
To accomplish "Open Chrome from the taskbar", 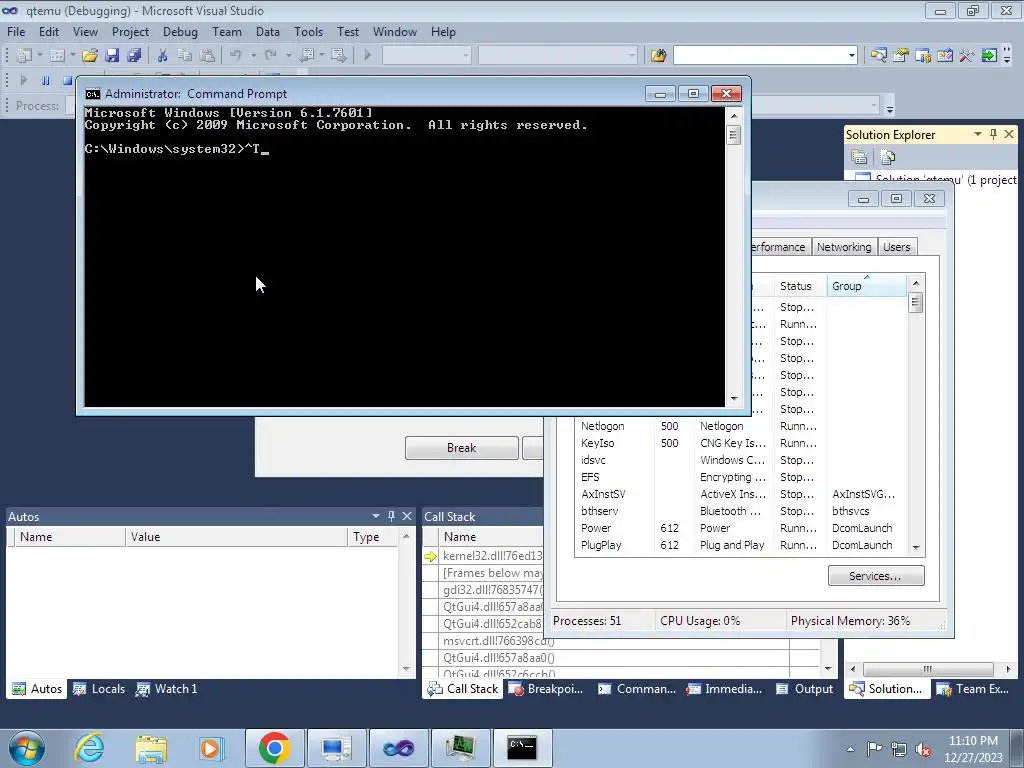I will (x=274, y=748).
